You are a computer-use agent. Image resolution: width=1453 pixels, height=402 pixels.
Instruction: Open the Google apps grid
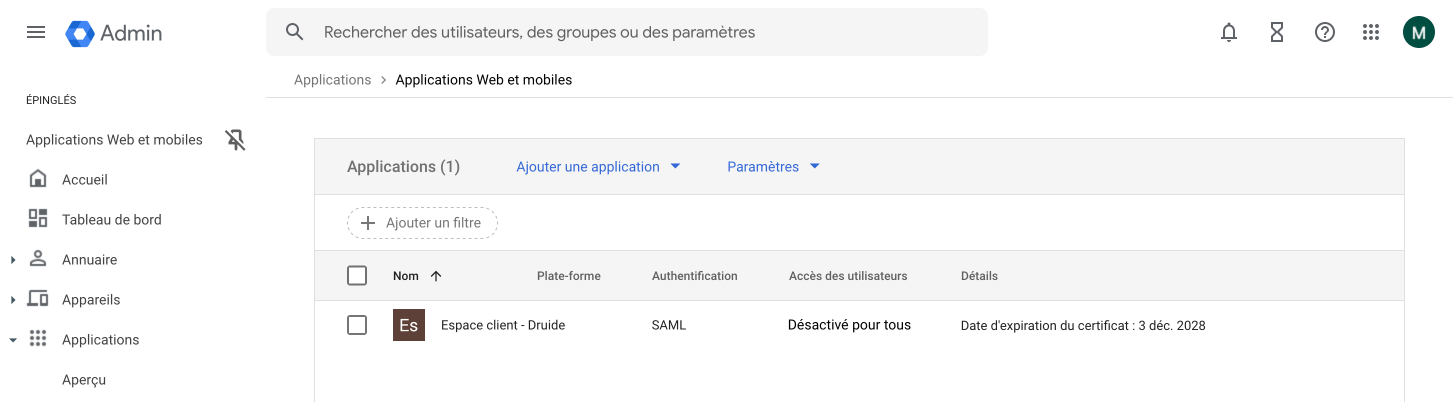tap(1371, 33)
